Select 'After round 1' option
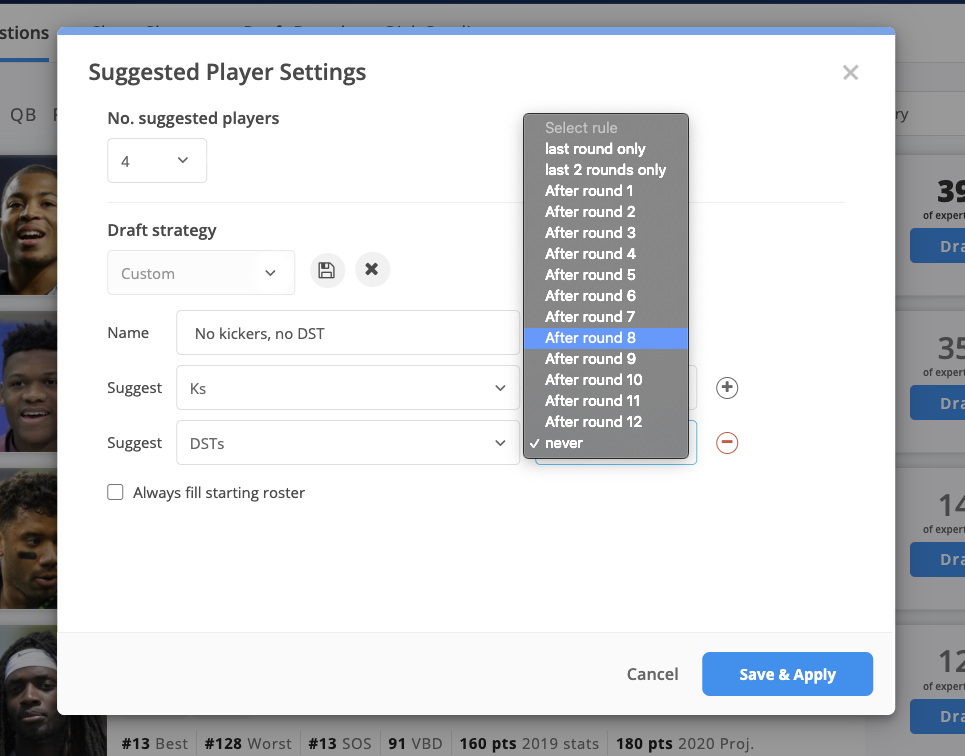The image size is (965, 756). click(x=606, y=191)
